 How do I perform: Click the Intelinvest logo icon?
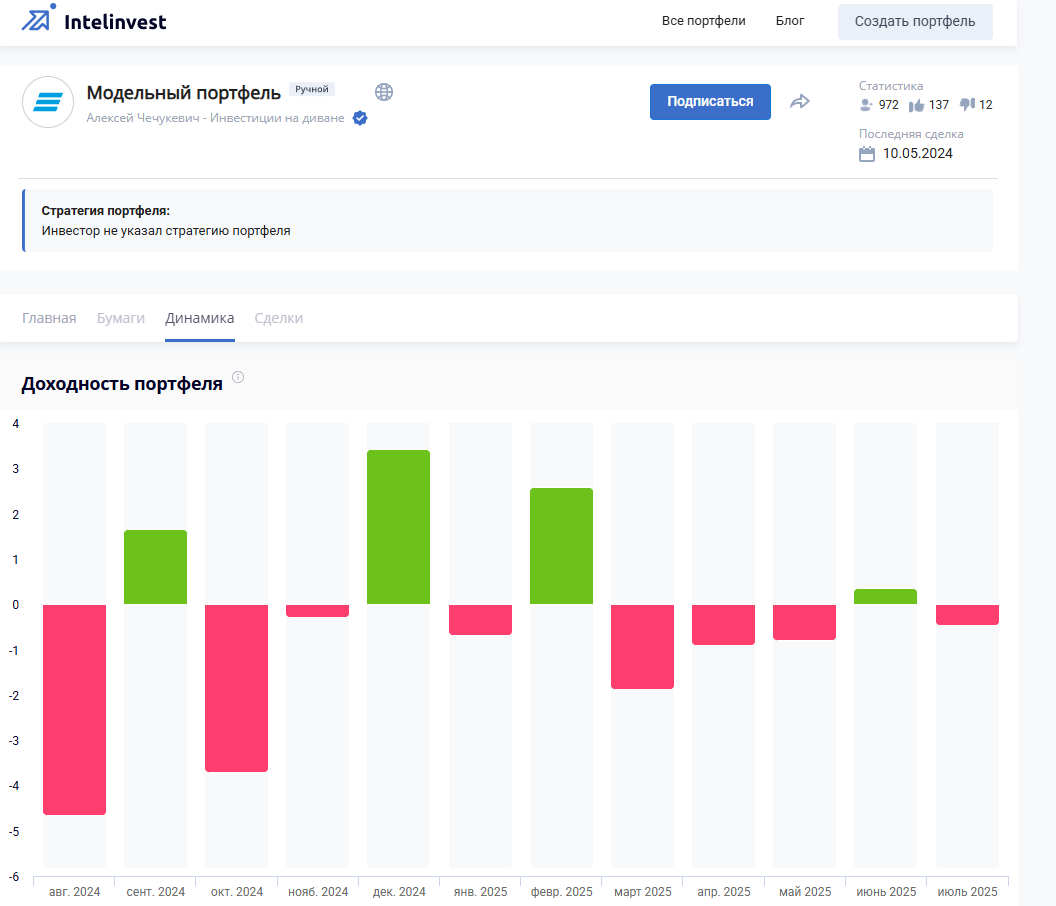point(38,18)
